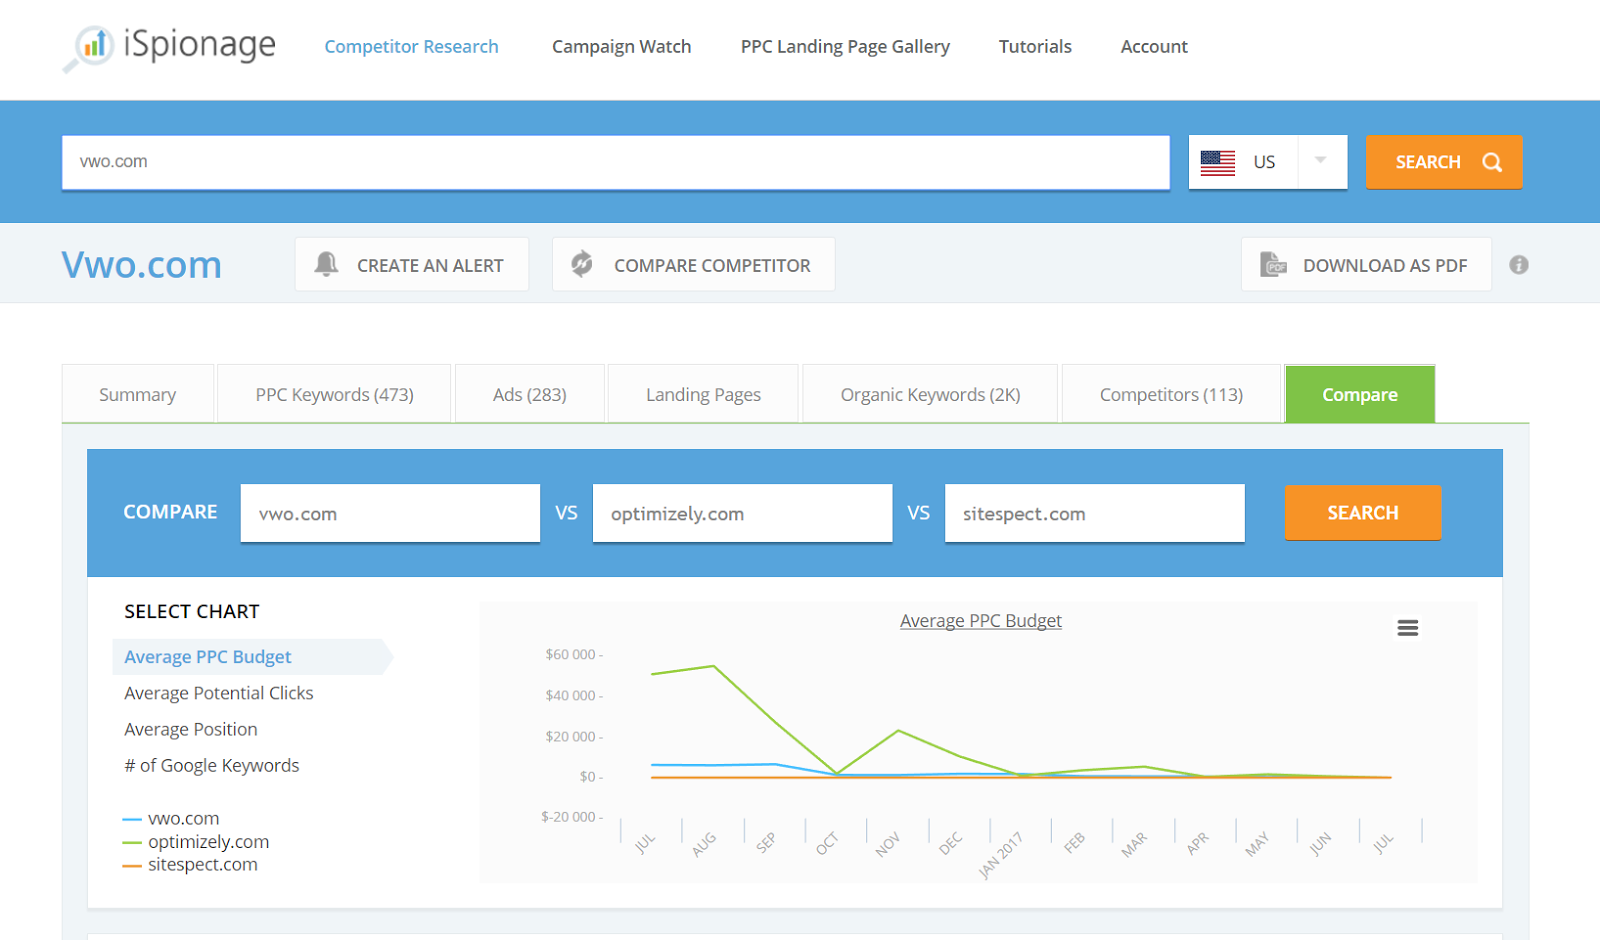Open Competitors (113) tab
The width and height of the screenshot is (1600, 940).
[1171, 394]
